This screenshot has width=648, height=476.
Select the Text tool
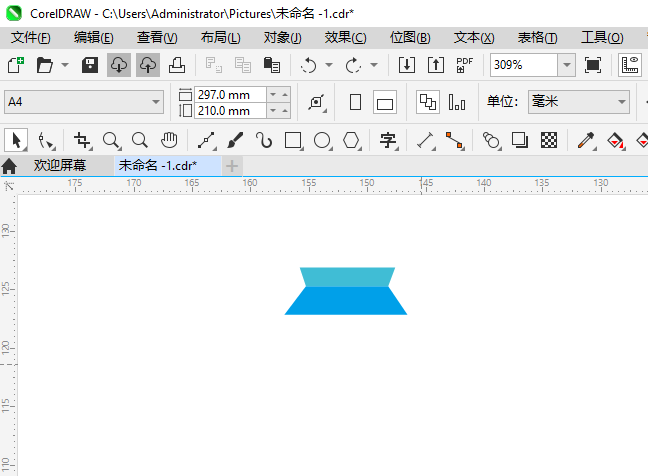tap(388, 140)
